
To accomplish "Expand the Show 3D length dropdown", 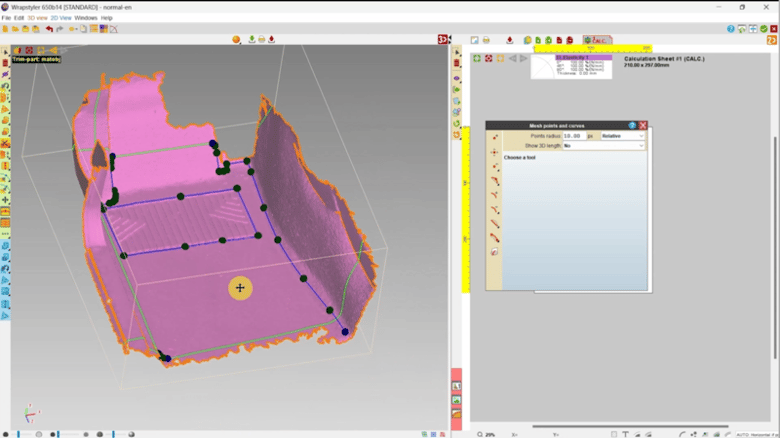I will click(604, 145).
